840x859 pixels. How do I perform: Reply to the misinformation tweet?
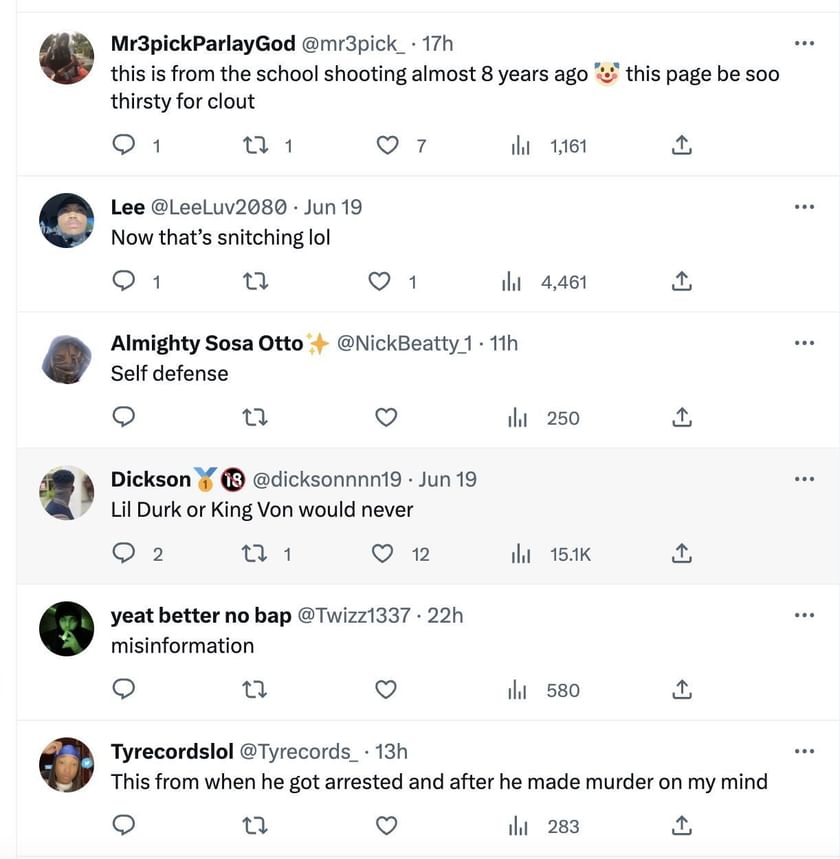click(124, 690)
